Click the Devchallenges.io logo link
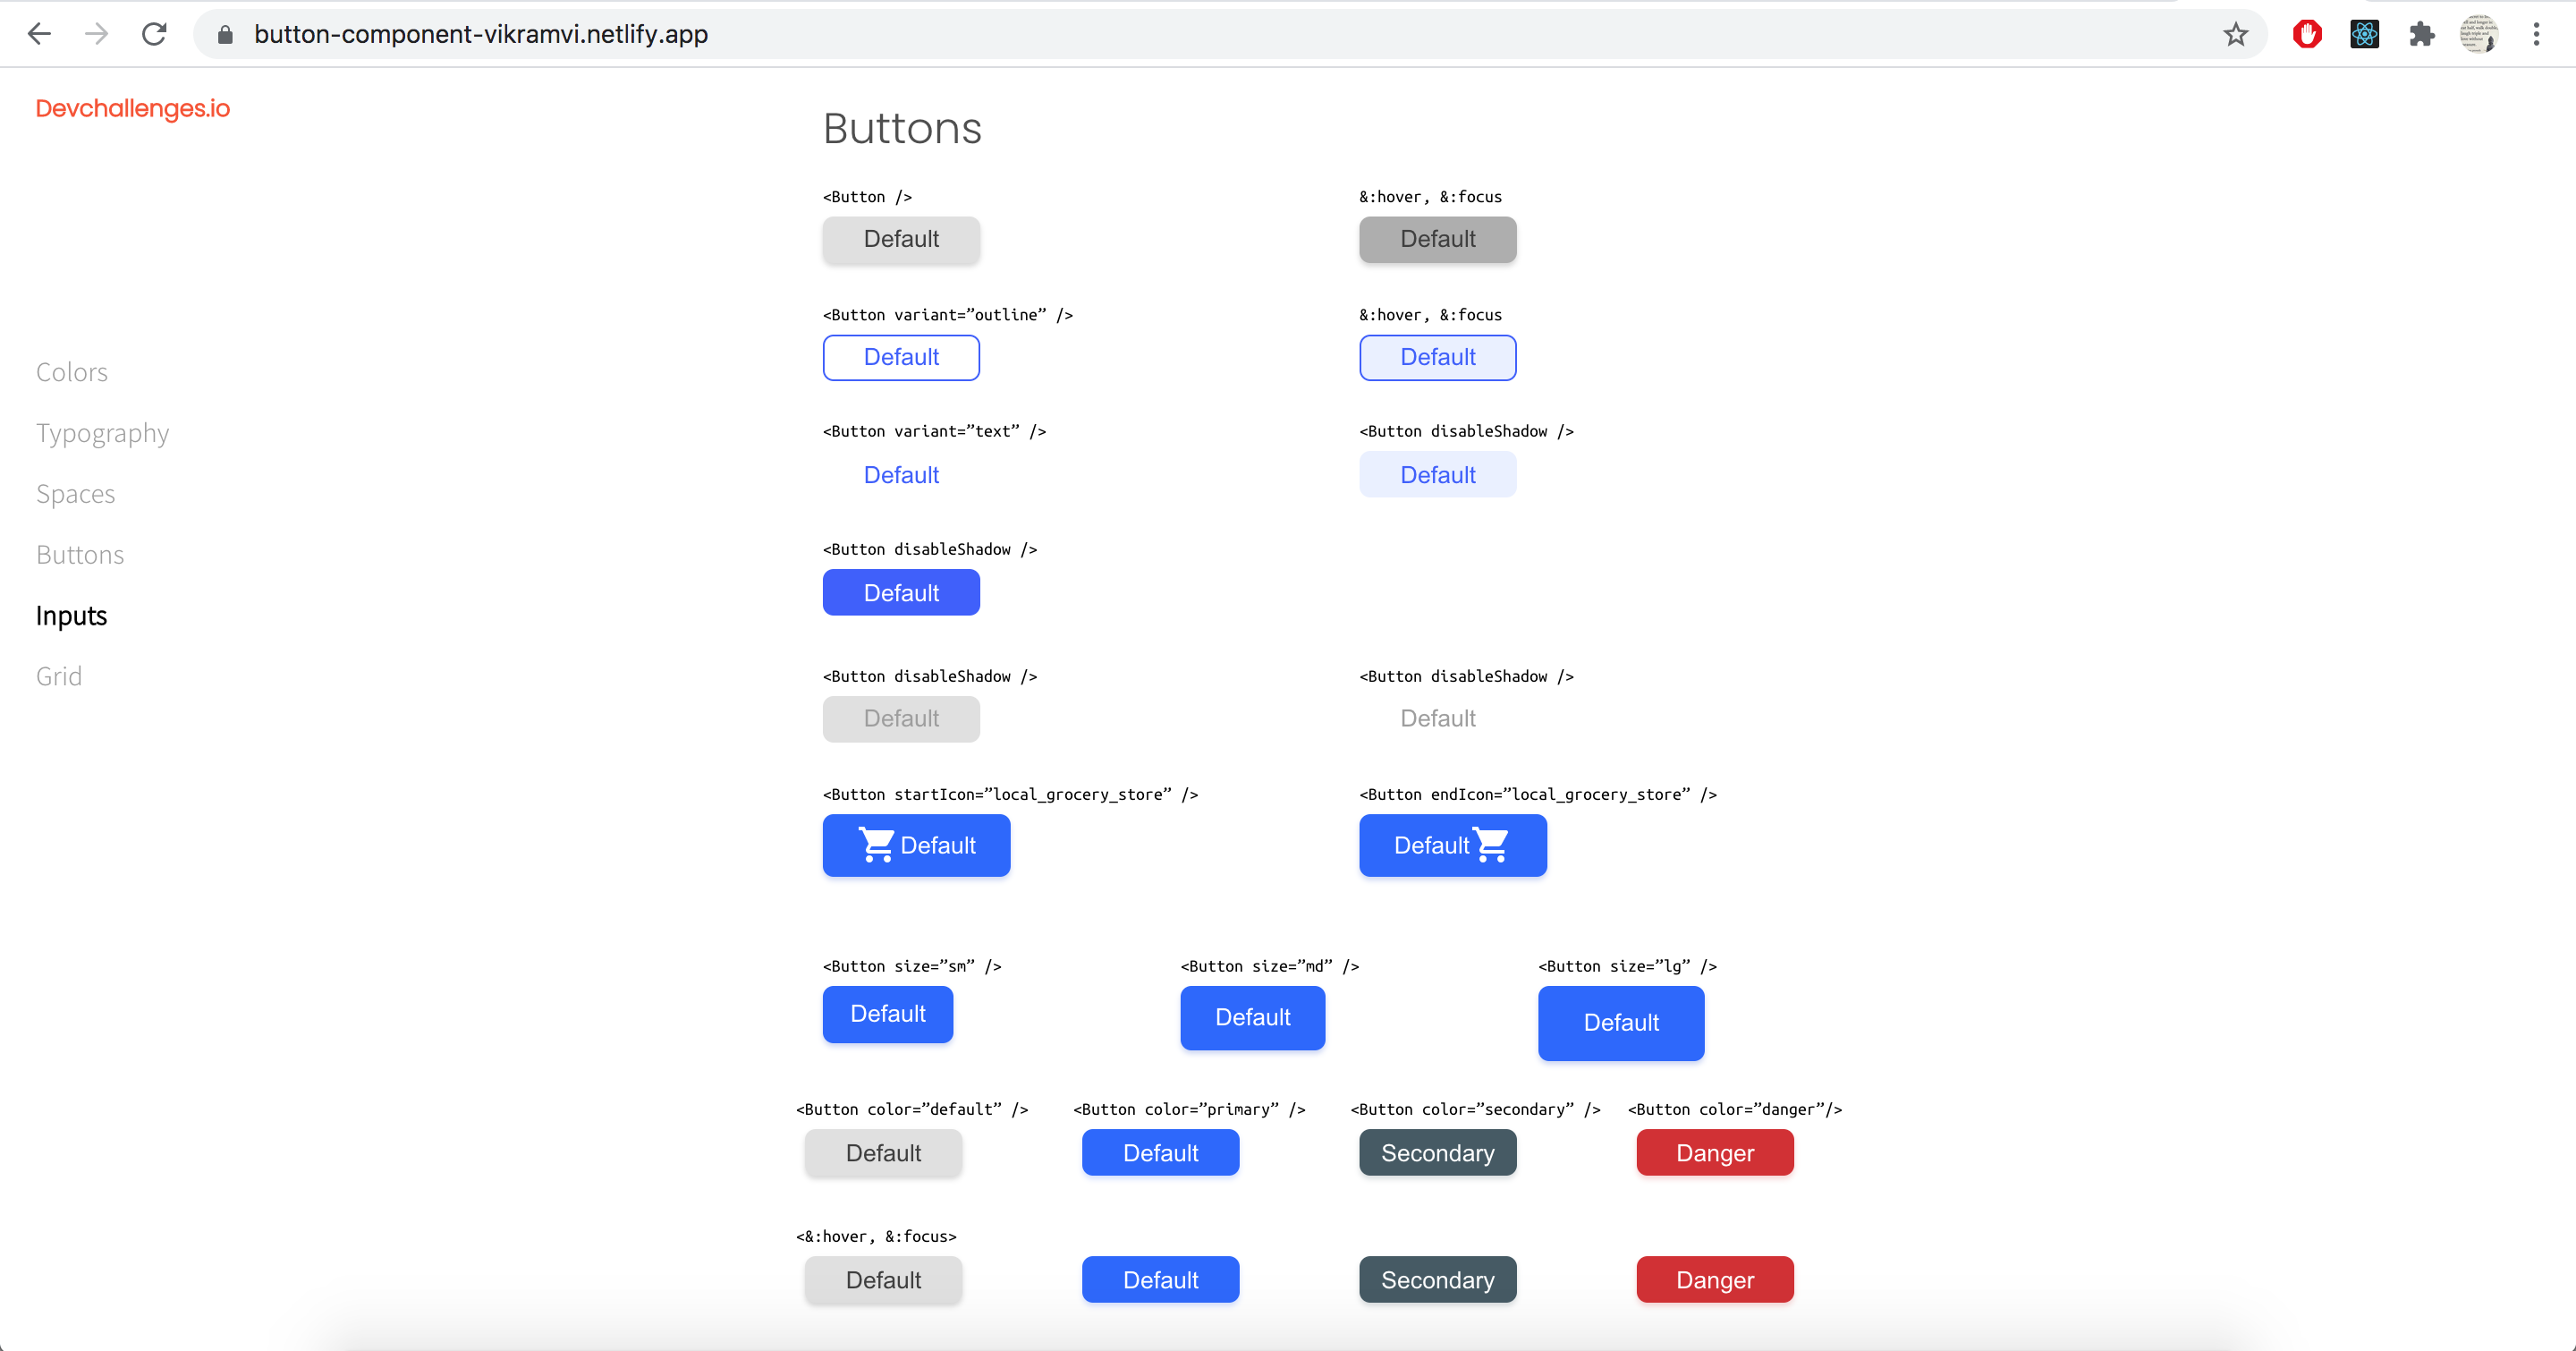 coord(133,108)
